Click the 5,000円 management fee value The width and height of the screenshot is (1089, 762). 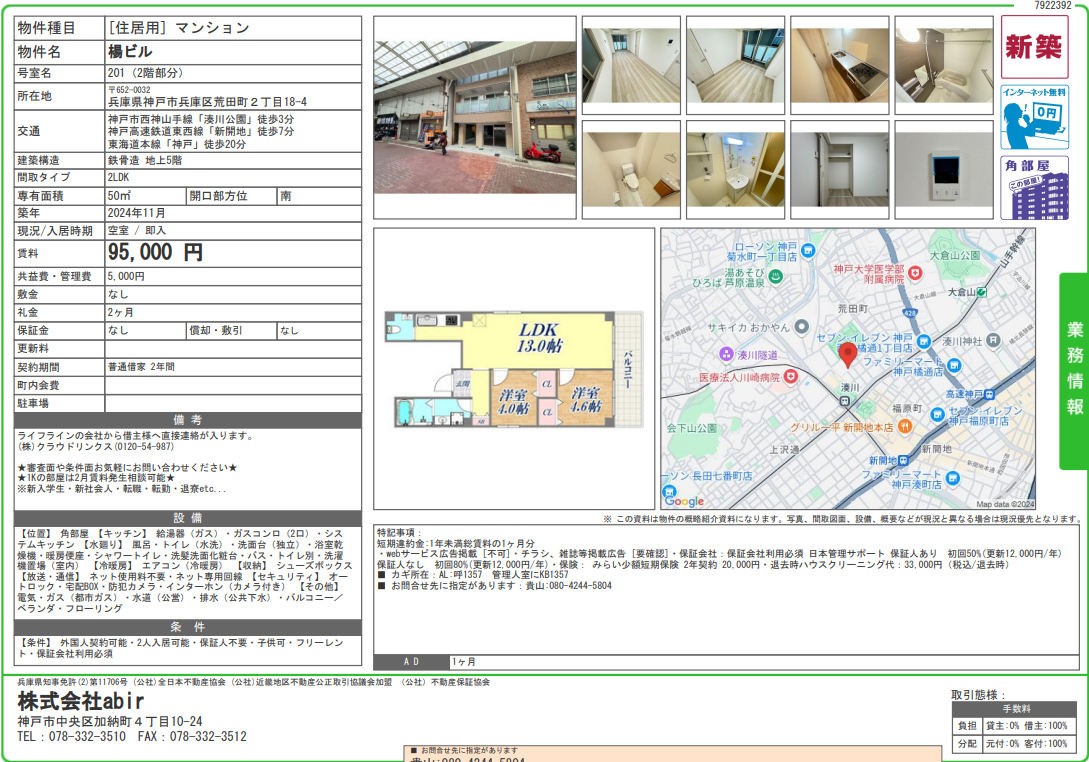126,276
